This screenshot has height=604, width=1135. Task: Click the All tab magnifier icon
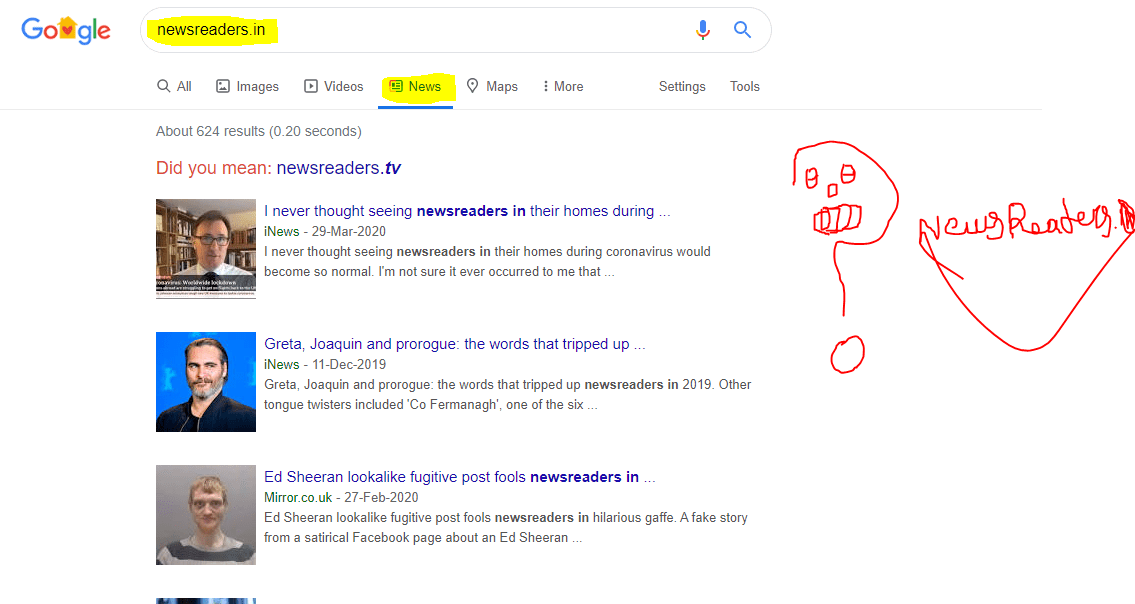point(164,86)
